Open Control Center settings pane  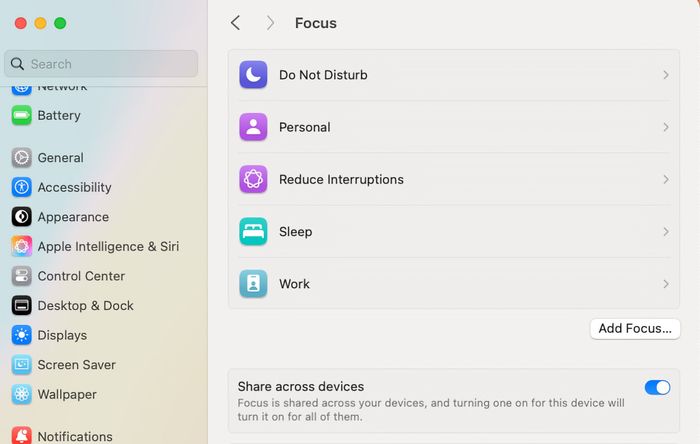(81, 276)
